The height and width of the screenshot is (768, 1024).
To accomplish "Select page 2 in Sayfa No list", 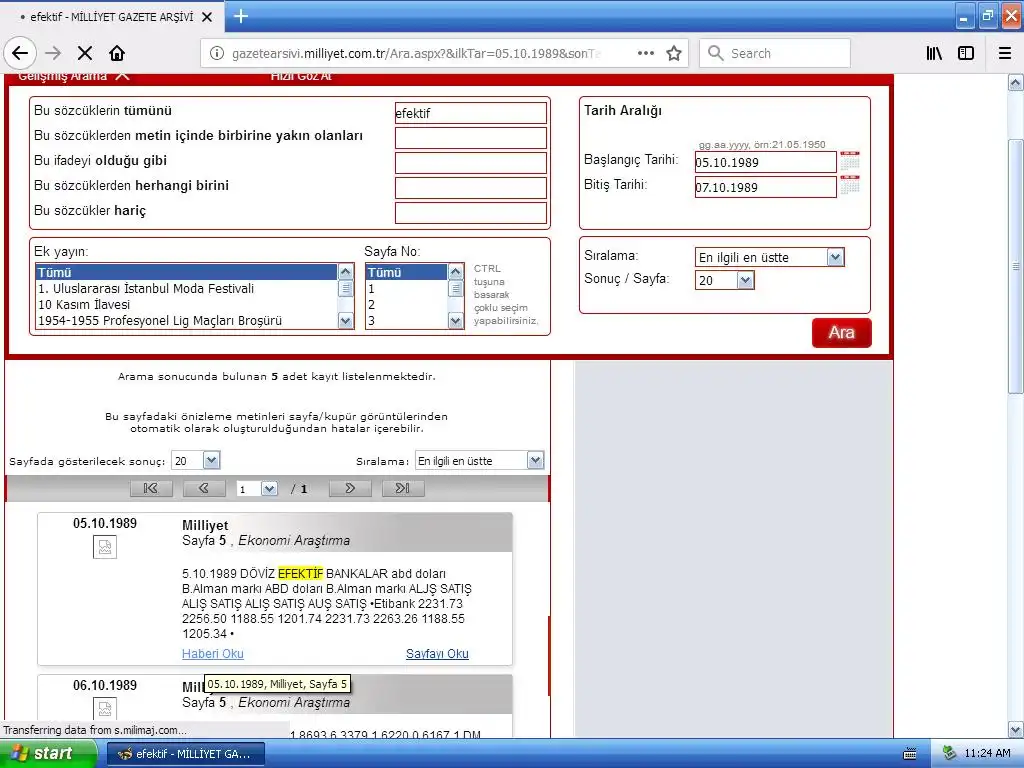I will pyautogui.click(x=406, y=305).
